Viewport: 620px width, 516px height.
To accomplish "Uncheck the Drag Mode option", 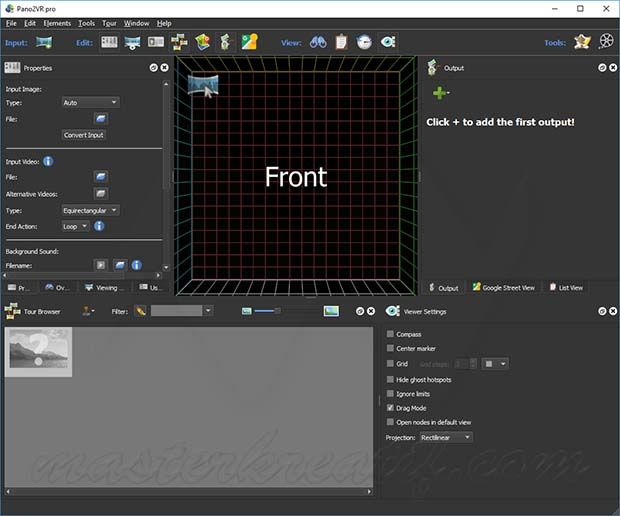I will (x=390, y=408).
